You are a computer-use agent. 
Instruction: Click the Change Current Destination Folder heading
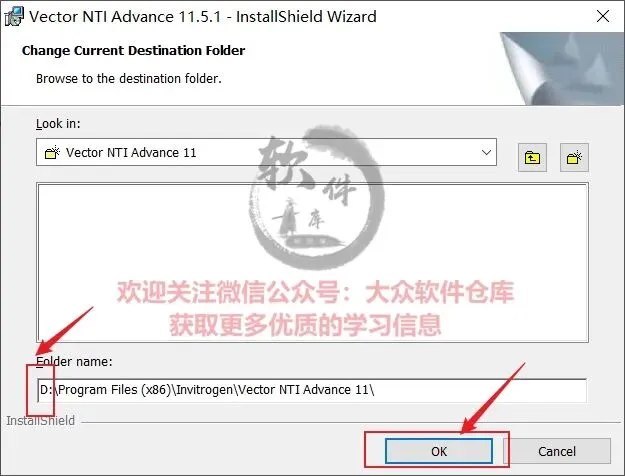pyautogui.click(x=134, y=51)
